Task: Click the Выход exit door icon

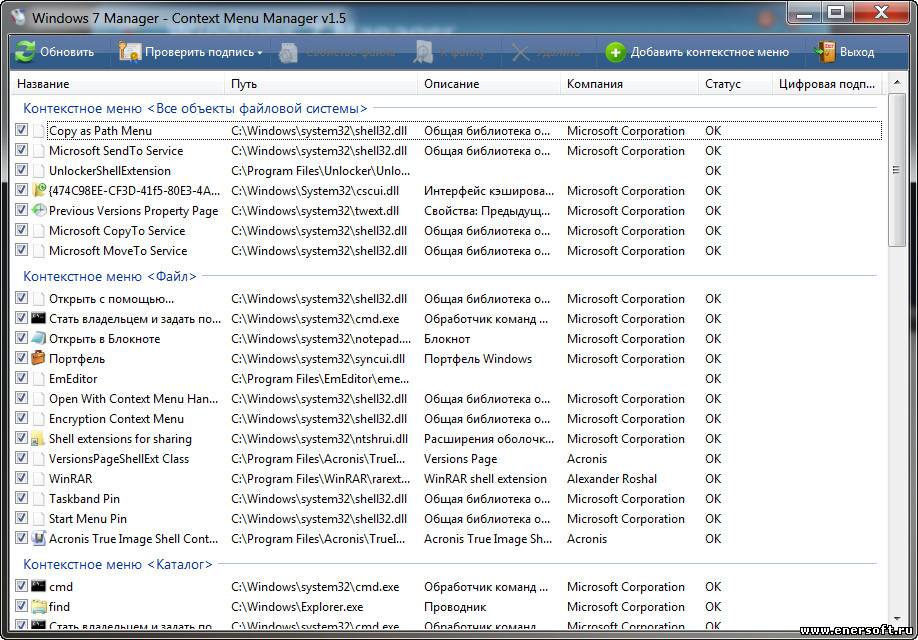Action: 826,52
